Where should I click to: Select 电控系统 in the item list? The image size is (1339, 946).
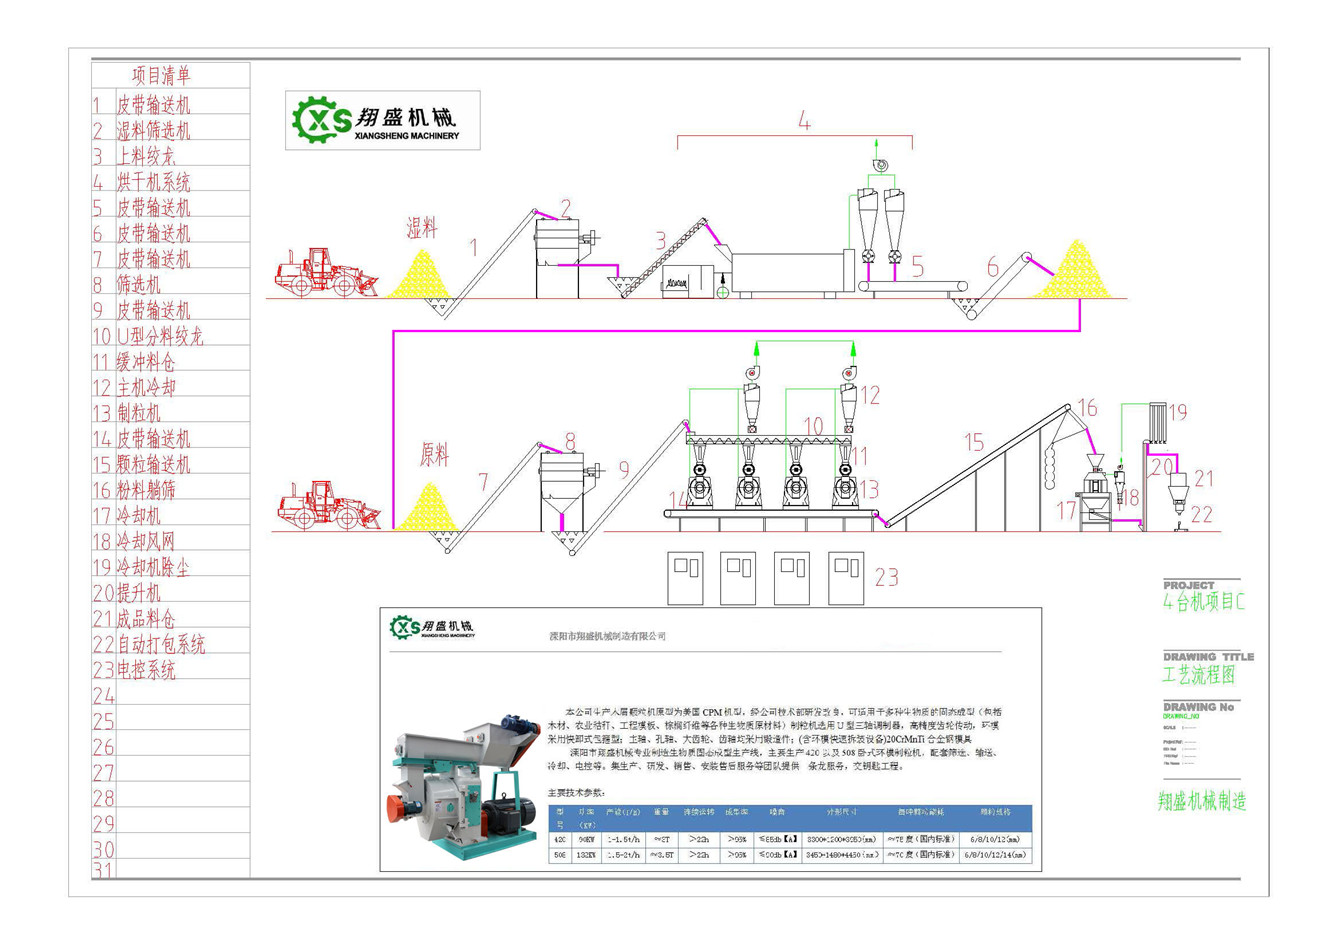146,670
